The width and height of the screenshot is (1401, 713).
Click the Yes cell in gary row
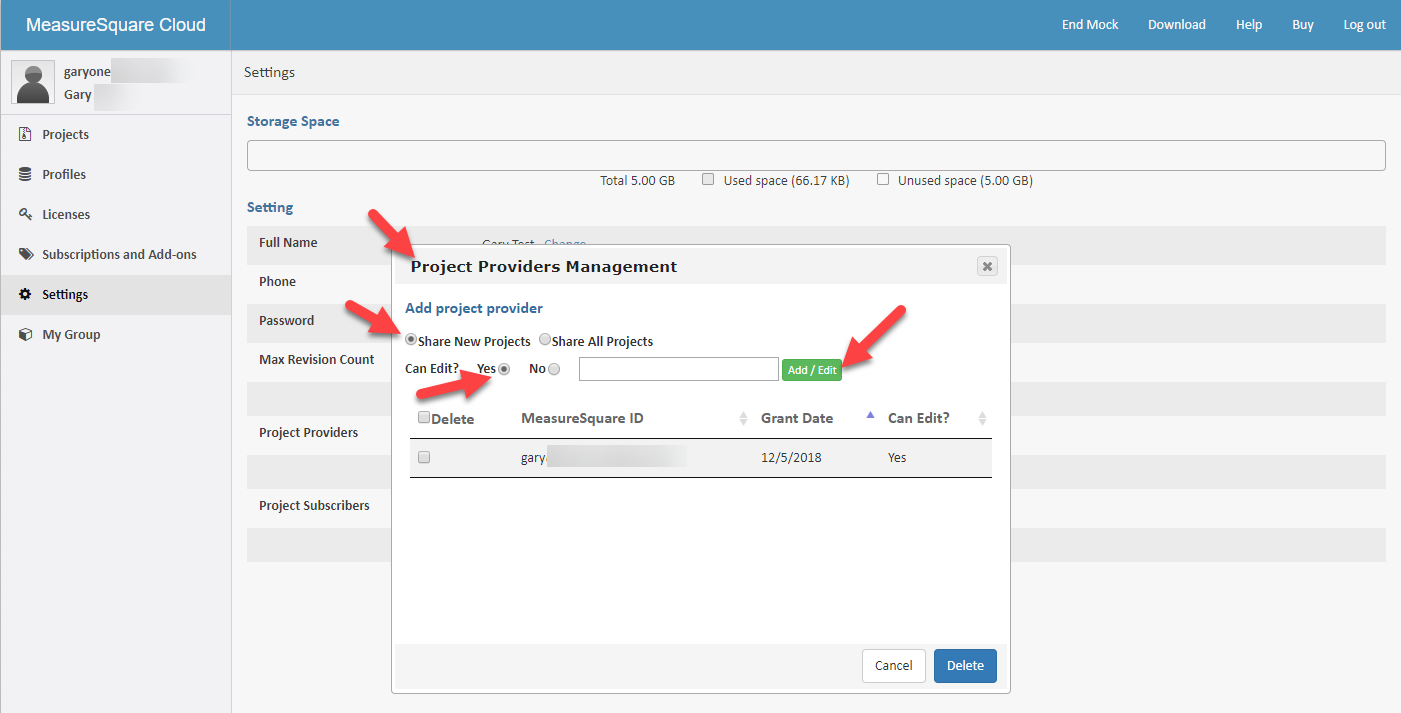point(897,458)
